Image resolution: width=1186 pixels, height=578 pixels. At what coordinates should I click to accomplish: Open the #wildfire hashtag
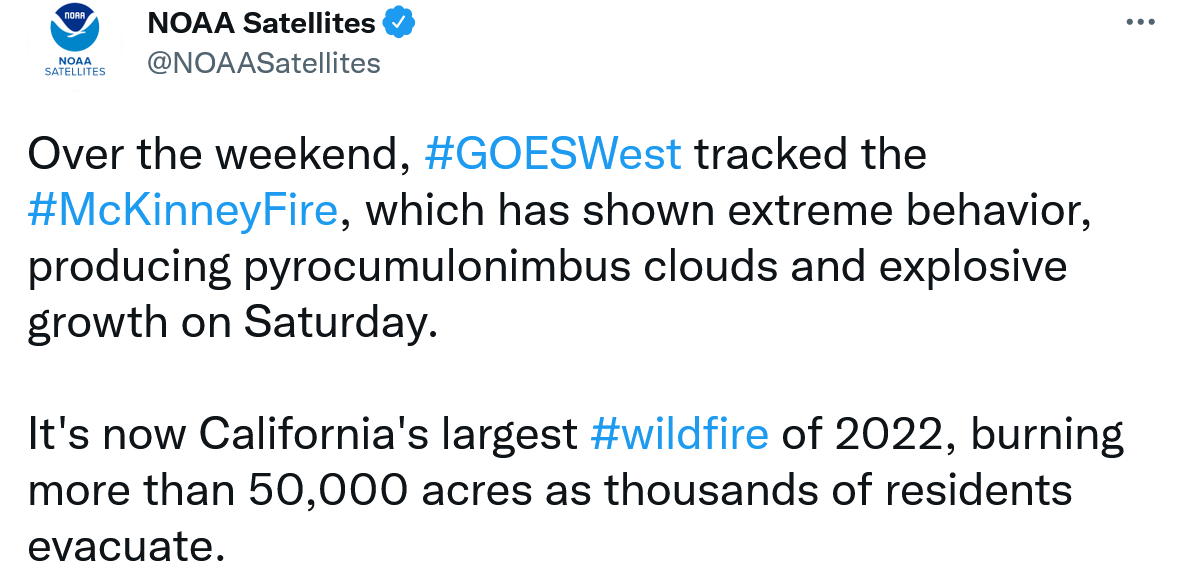pos(680,435)
